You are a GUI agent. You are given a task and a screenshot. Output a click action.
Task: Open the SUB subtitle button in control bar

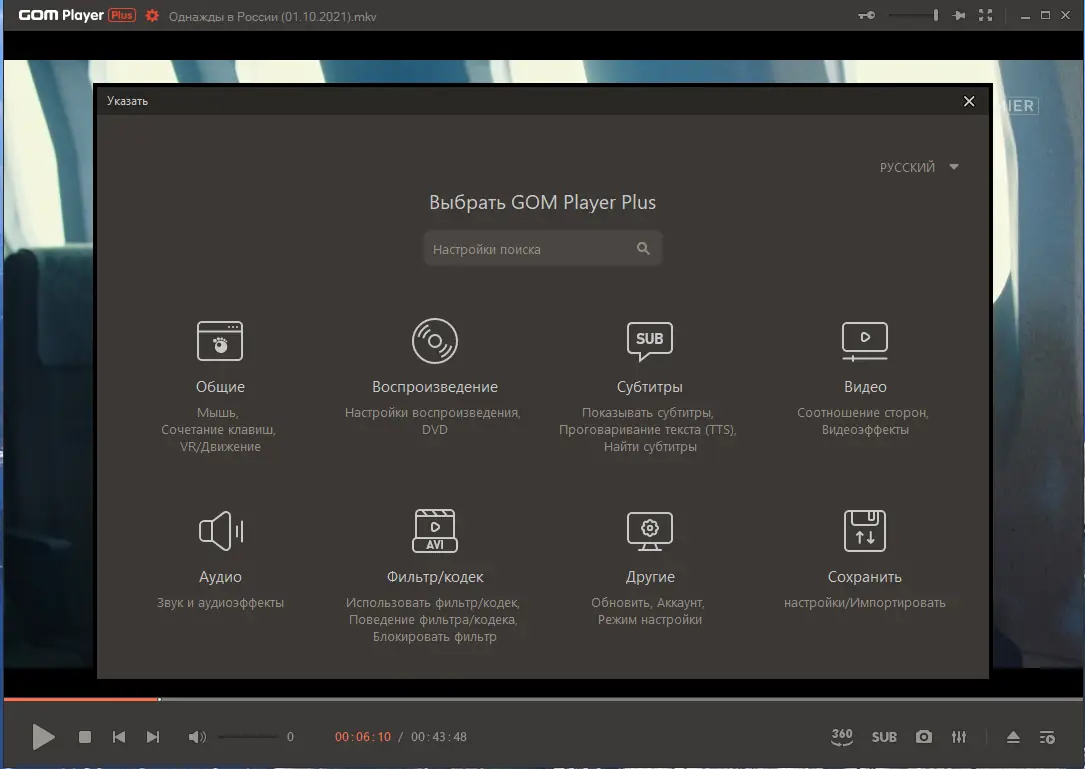(x=884, y=737)
